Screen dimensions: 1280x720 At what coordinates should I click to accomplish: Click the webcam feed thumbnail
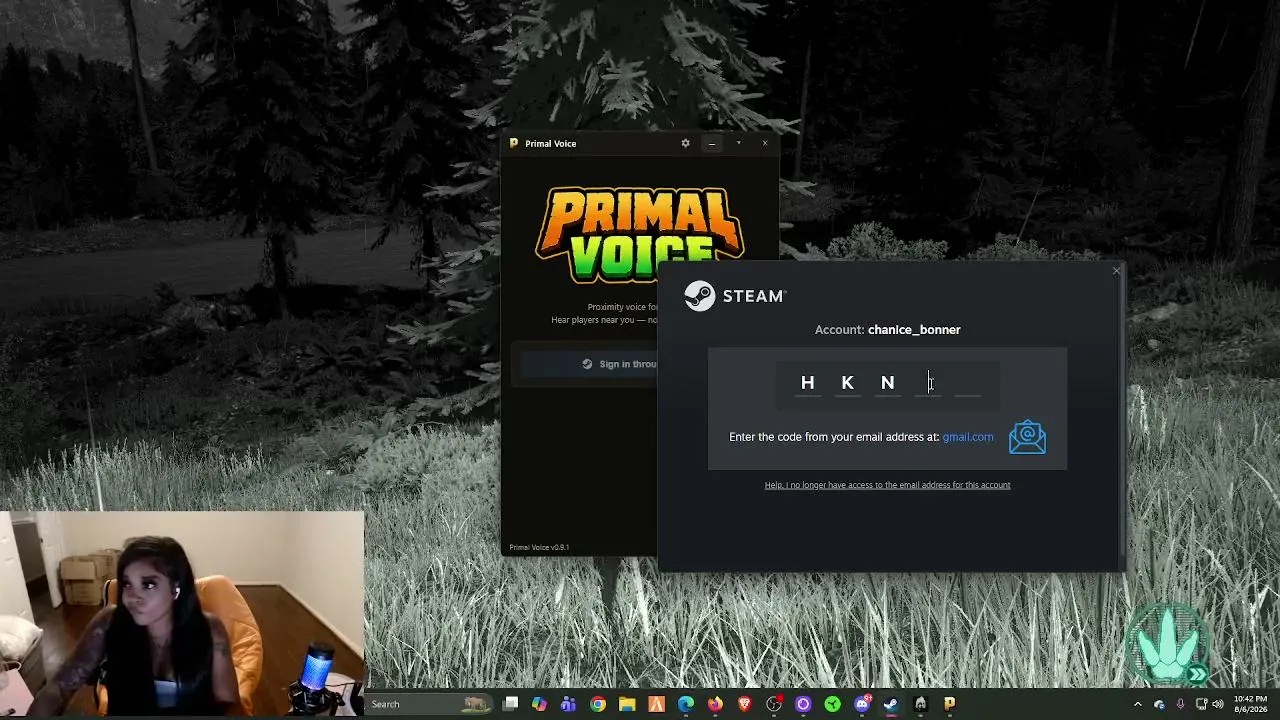tap(182, 615)
